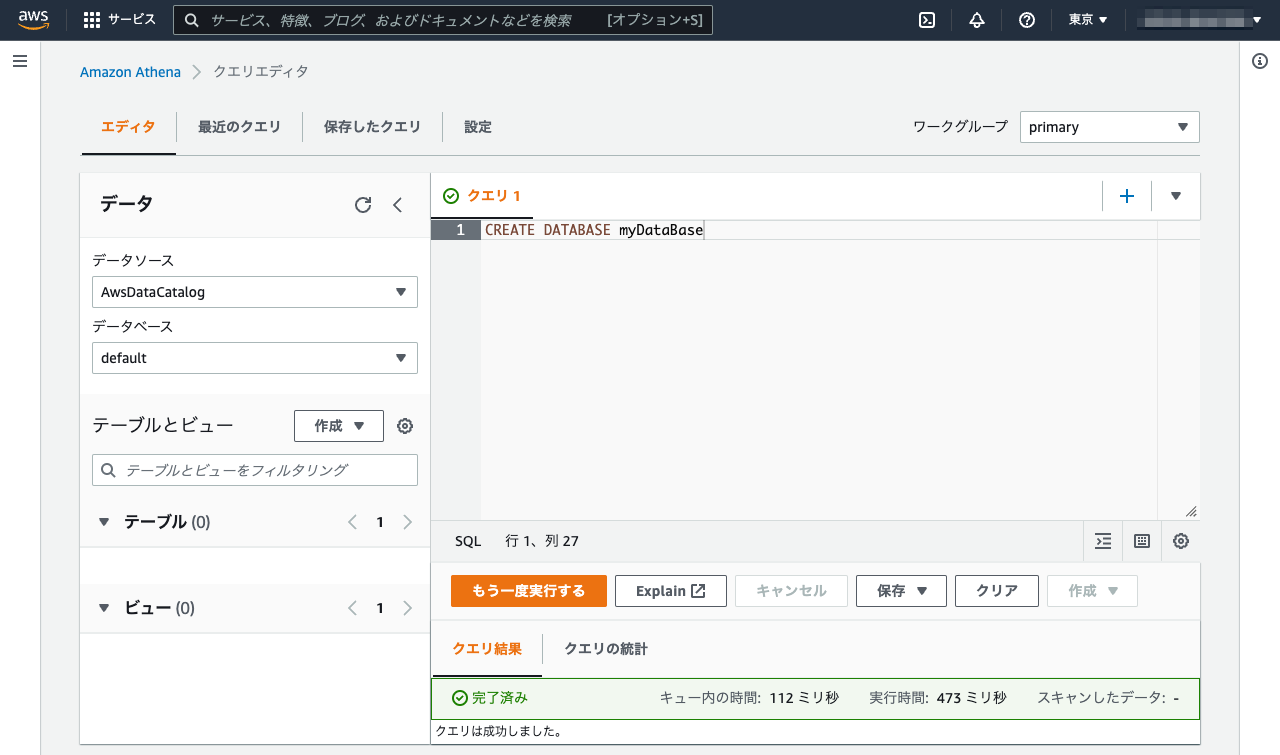Toggle the hamburger side navigation menu
1280x755 pixels.
point(20,61)
